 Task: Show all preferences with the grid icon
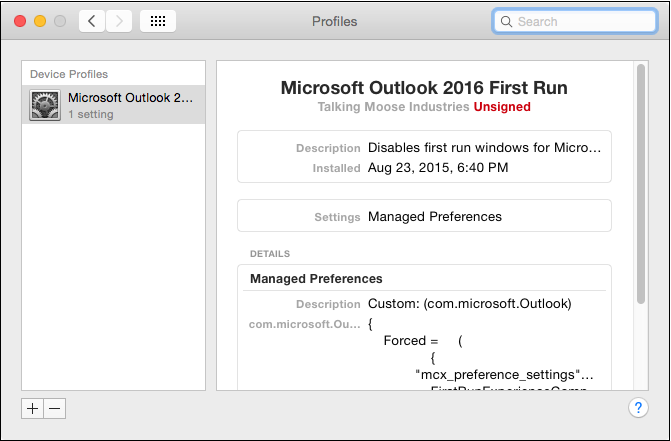pyautogui.click(x=158, y=21)
